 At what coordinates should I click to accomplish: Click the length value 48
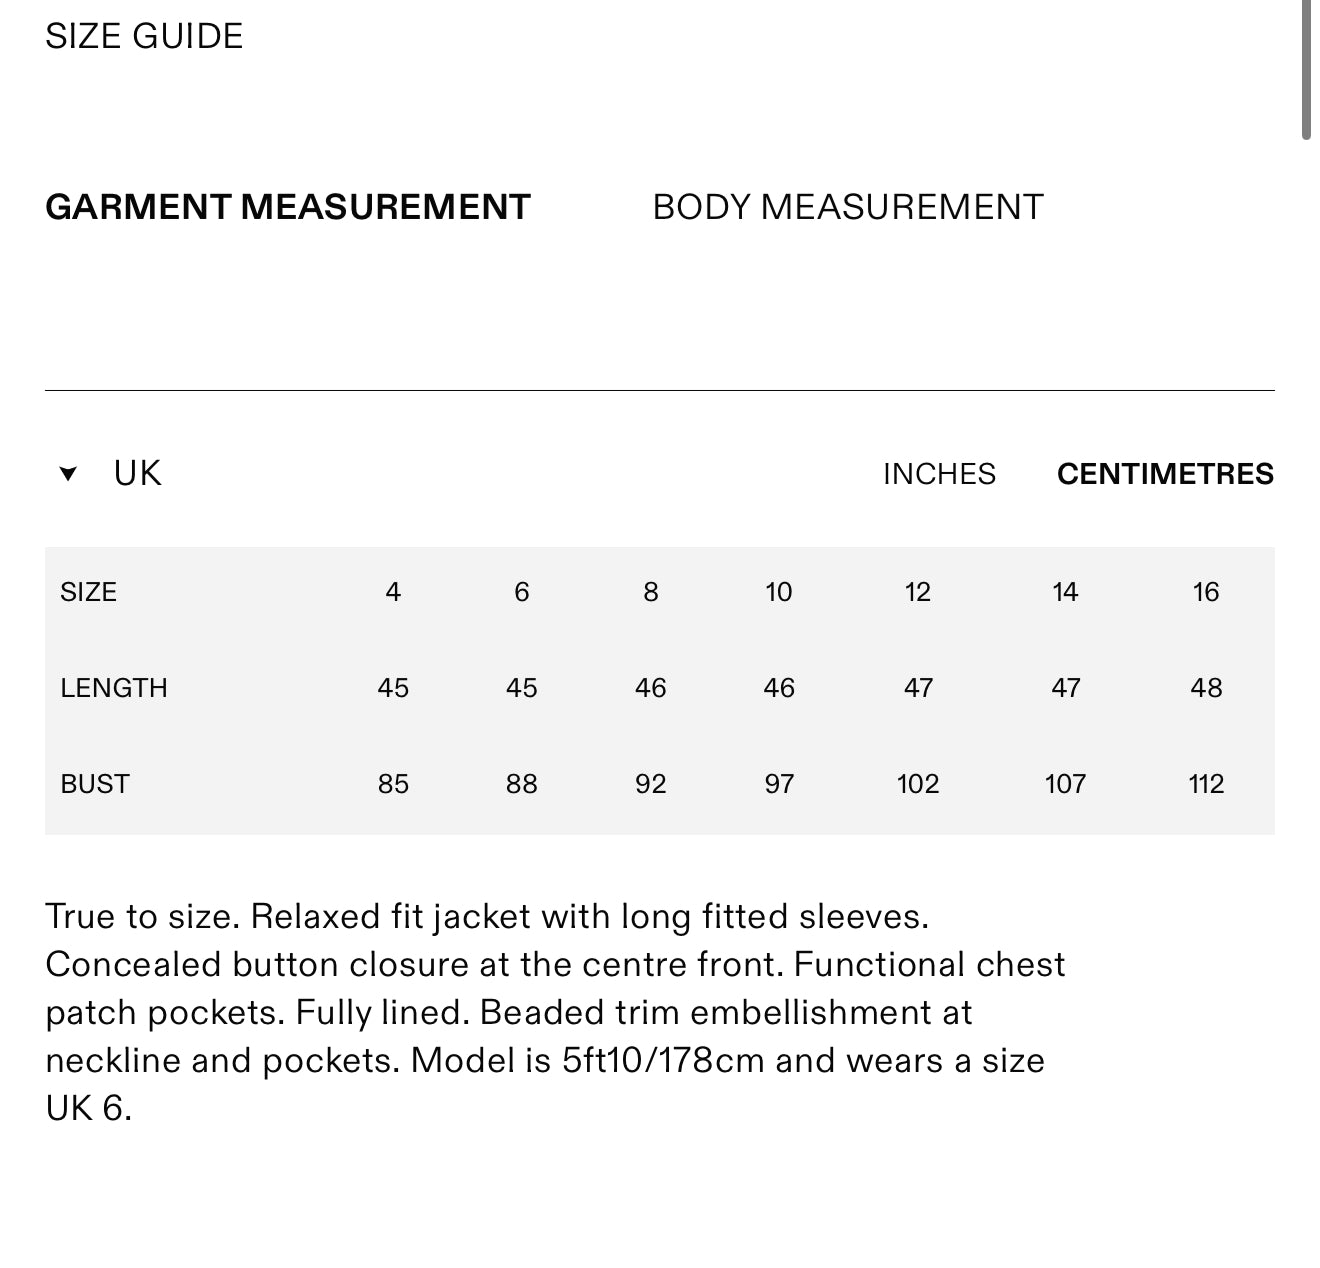[1206, 688]
